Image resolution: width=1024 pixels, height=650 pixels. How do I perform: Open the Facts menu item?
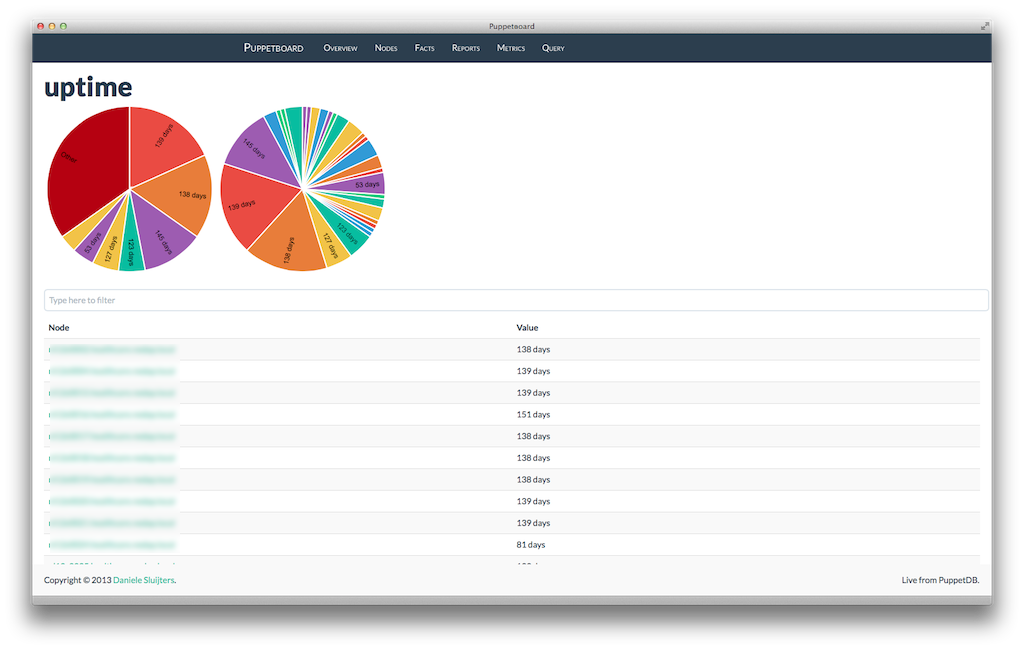[425, 48]
